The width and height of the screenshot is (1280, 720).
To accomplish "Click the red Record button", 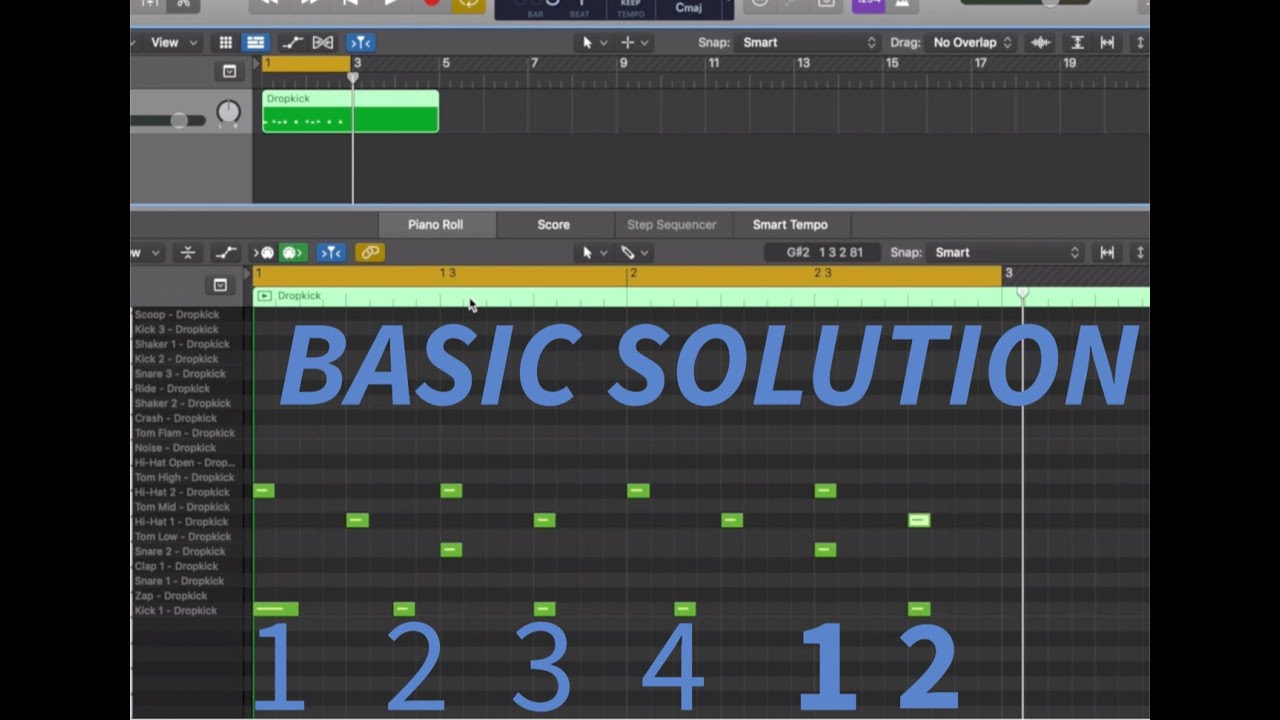I will [x=432, y=3].
